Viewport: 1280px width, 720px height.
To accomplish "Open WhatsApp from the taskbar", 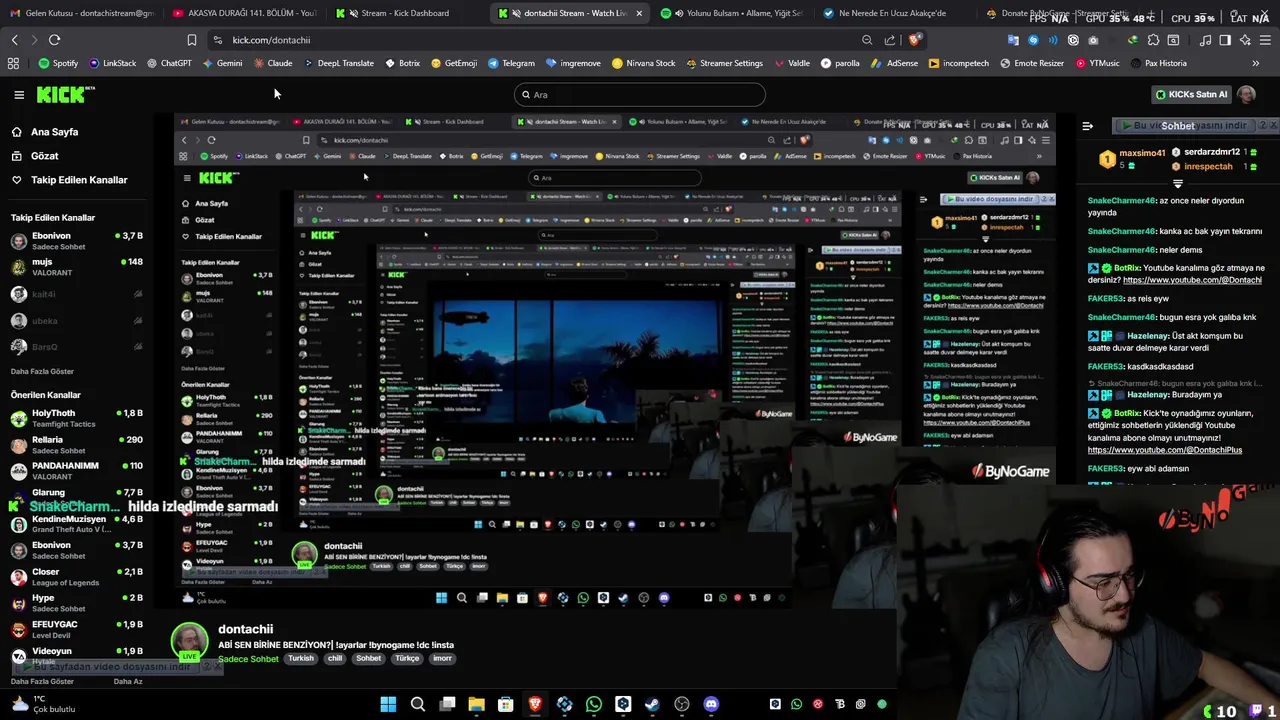I will coord(594,704).
